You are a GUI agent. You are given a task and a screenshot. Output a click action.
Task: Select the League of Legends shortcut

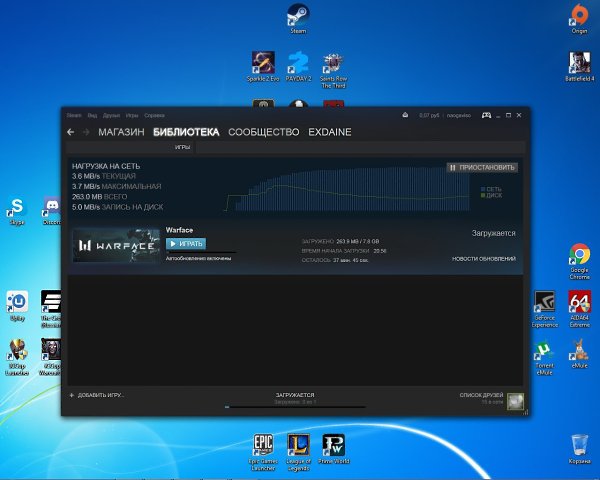[x=298, y=452]
